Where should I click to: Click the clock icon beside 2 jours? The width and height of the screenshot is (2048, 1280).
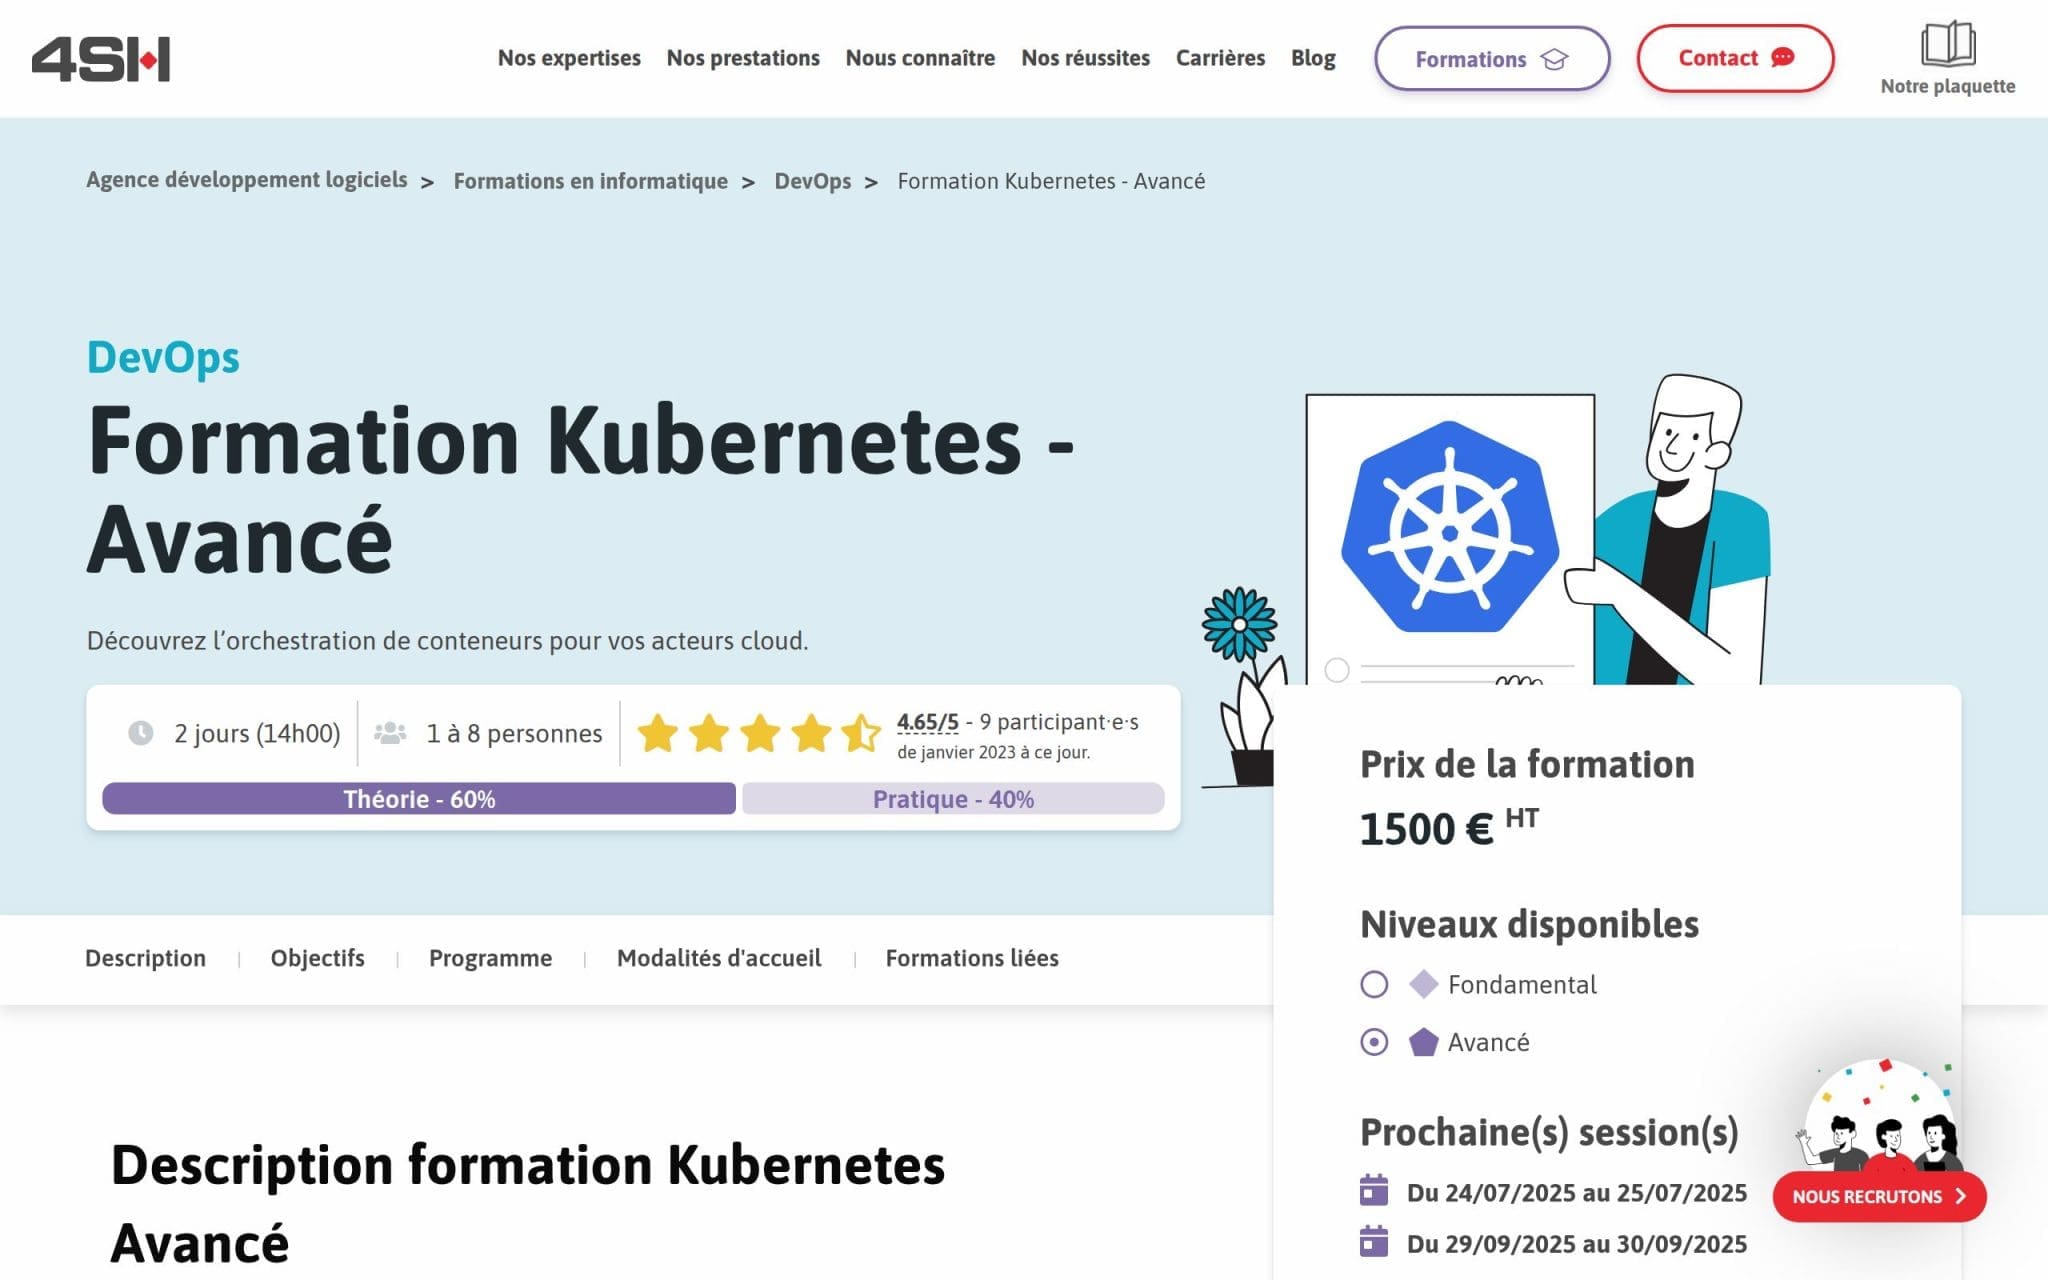click(140, 733)
